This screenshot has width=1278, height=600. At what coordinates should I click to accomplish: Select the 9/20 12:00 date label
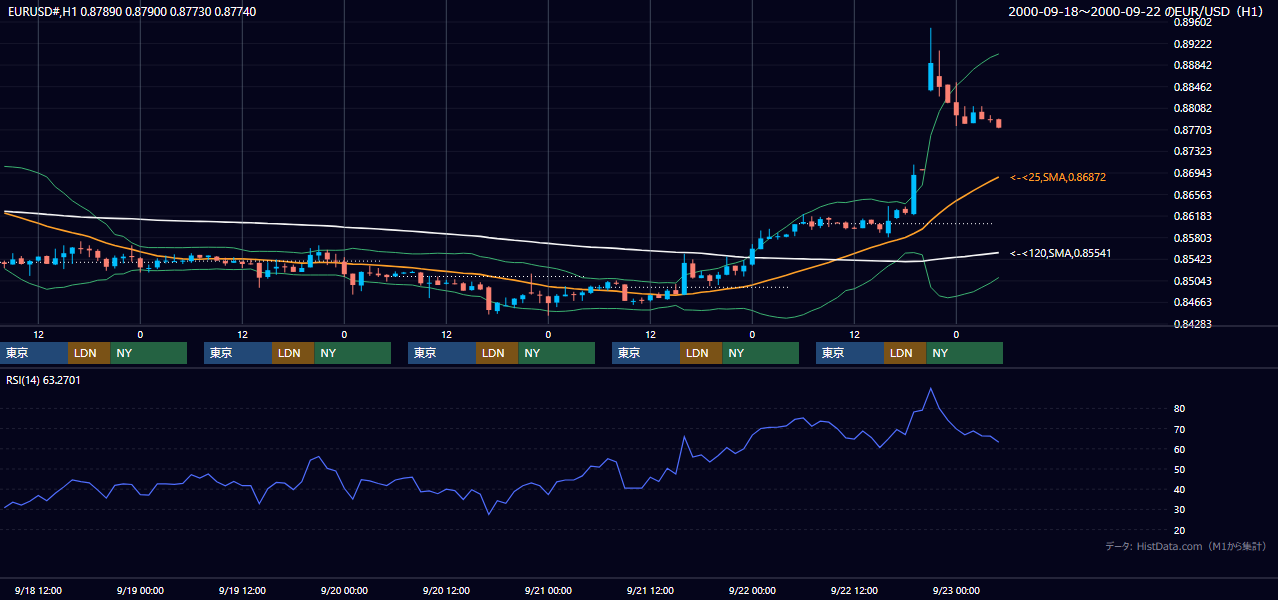click(x=446, y=591)
